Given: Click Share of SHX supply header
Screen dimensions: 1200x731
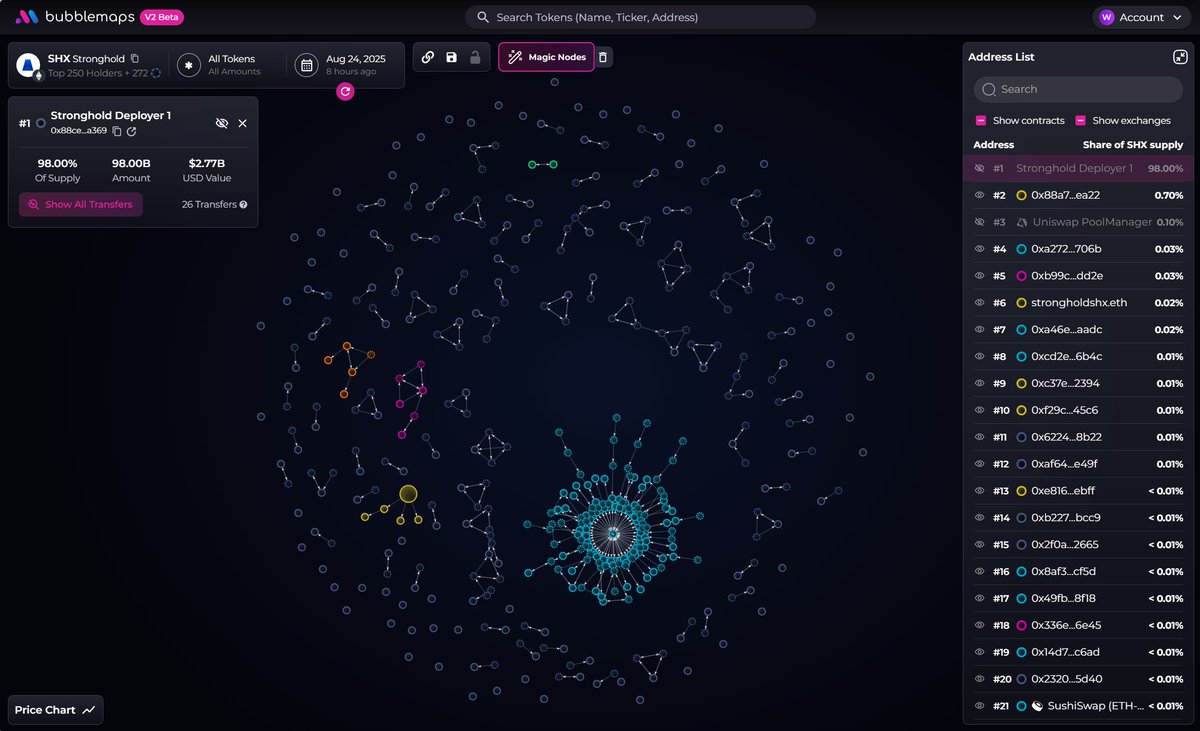Looking at the screenshot, I should point(1133,145).
